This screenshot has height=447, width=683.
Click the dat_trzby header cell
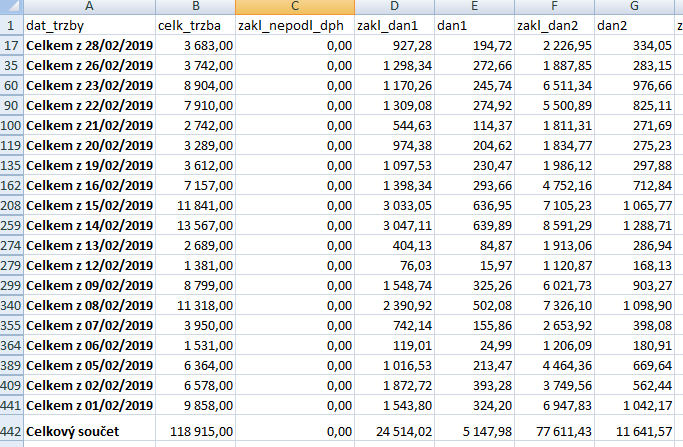pyautogui.click(x=89, y=25)
